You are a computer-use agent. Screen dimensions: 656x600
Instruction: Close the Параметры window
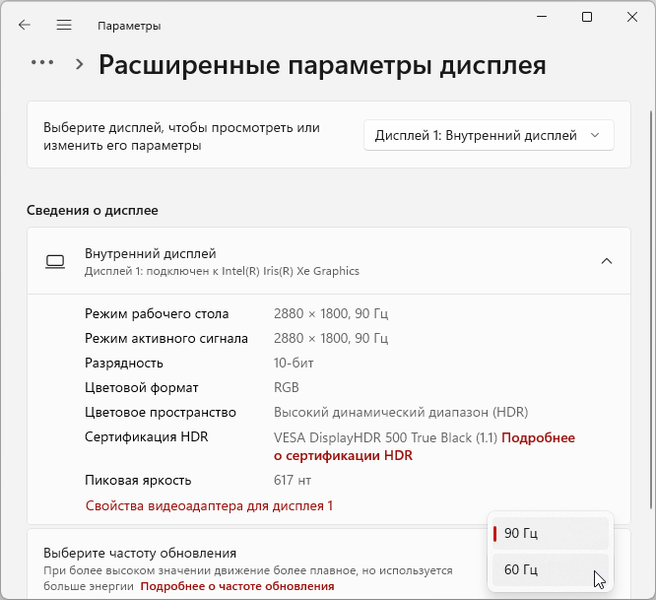(632, 17)
